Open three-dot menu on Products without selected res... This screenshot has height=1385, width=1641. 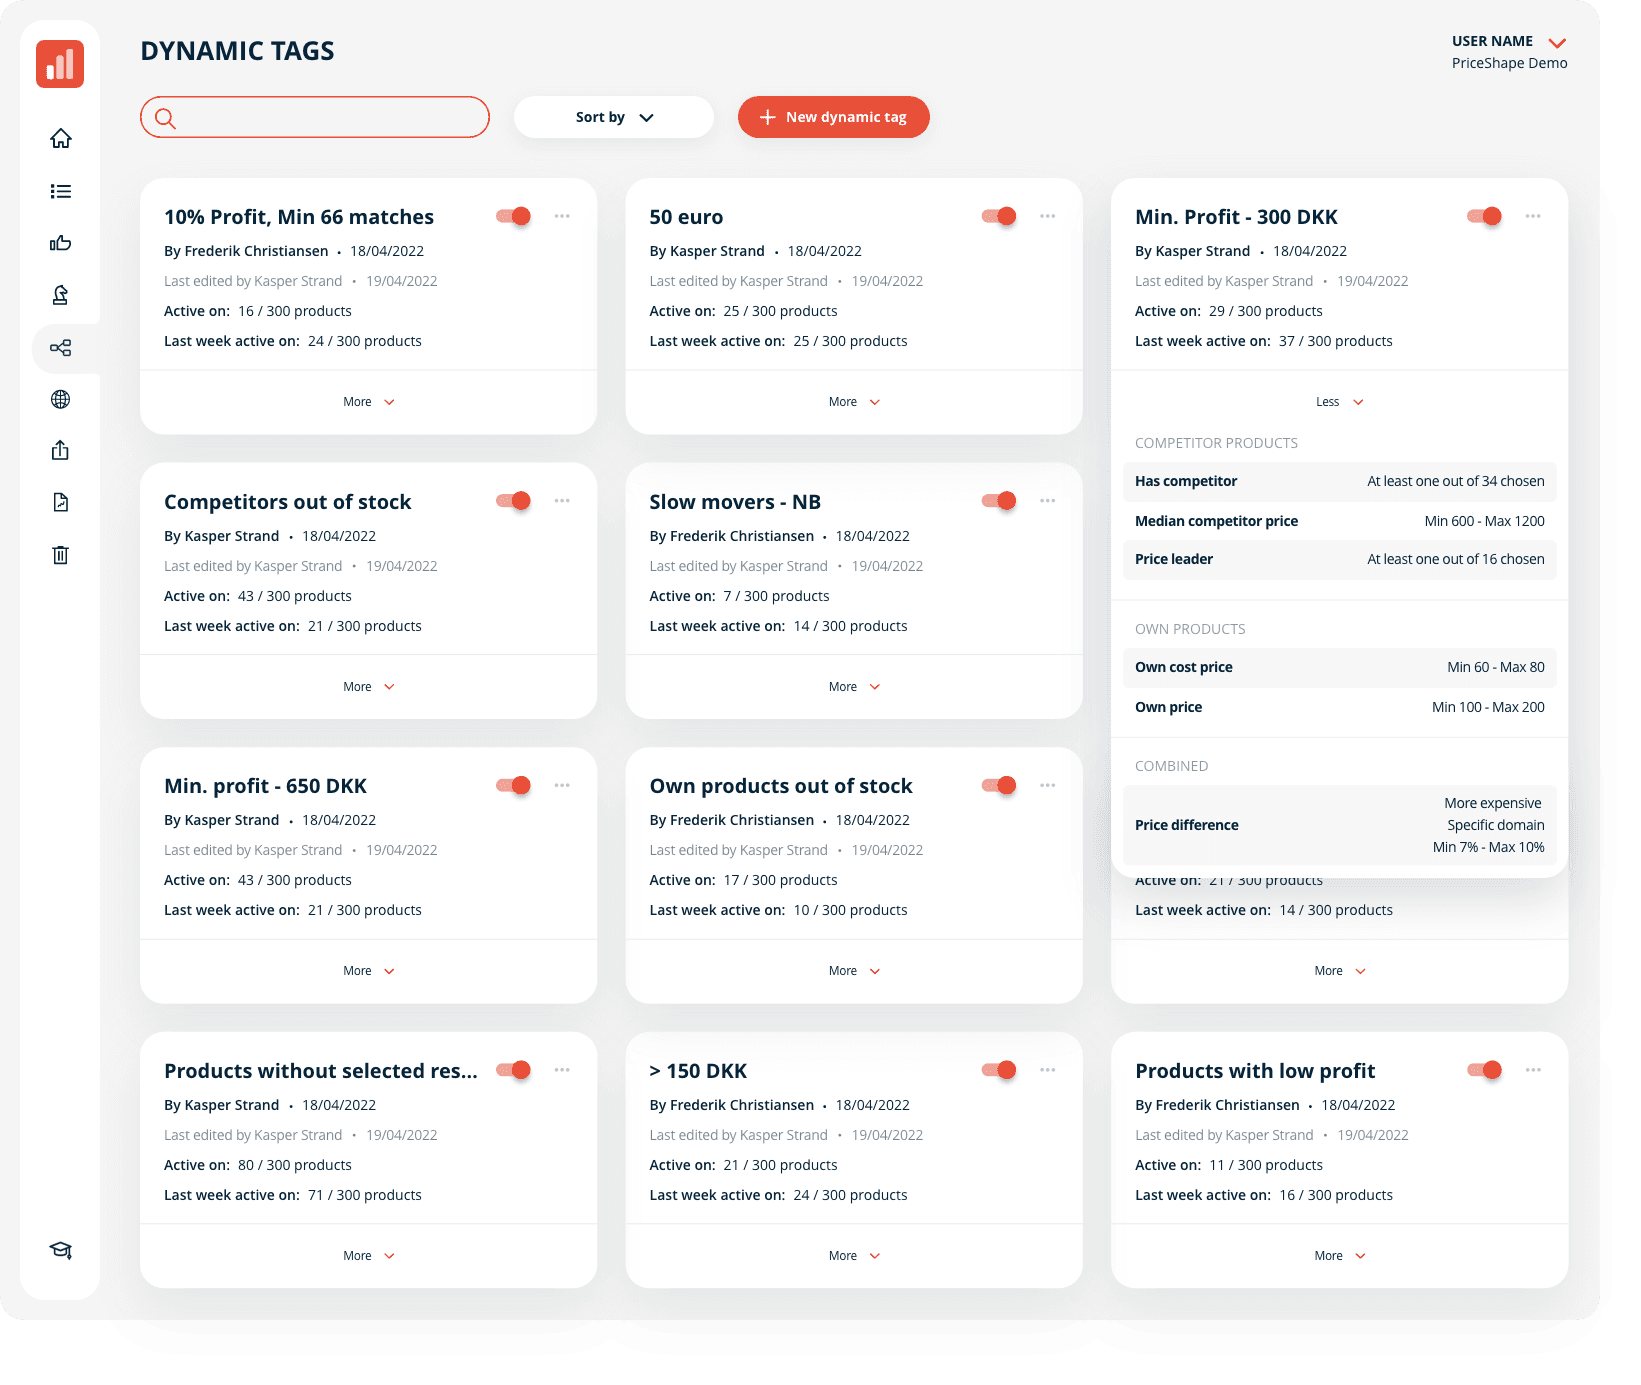pyautogui.click(x=562, y=1070)
